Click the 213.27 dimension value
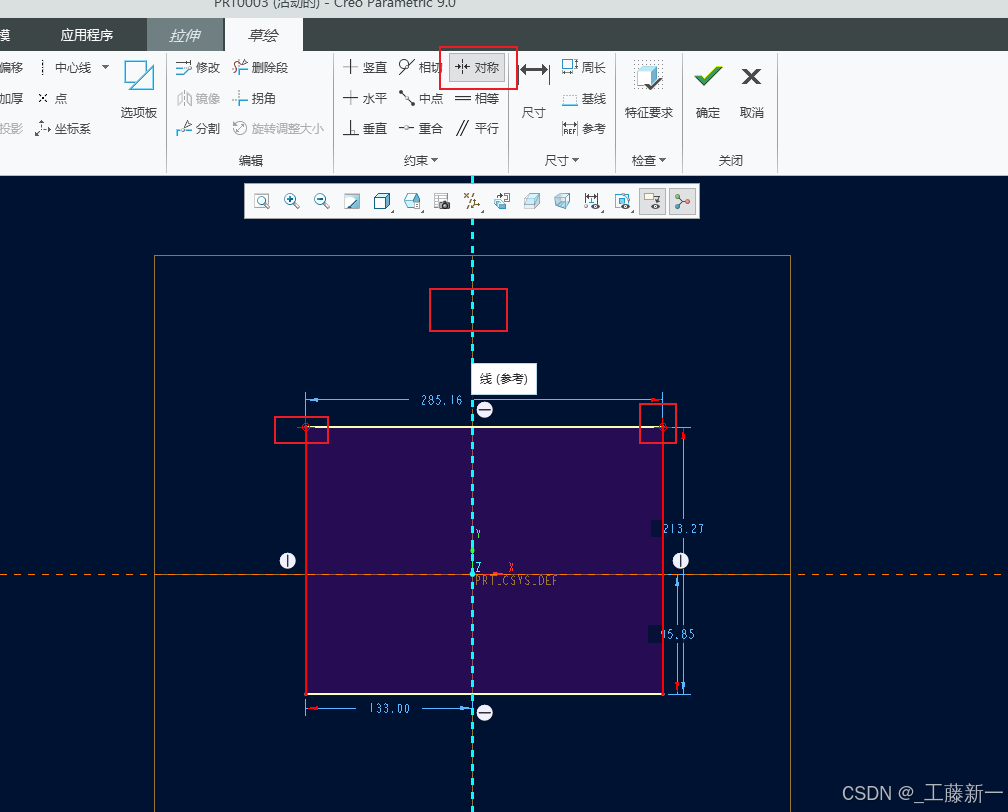The height and width of the screenshot is (812, 1008). 683,528
